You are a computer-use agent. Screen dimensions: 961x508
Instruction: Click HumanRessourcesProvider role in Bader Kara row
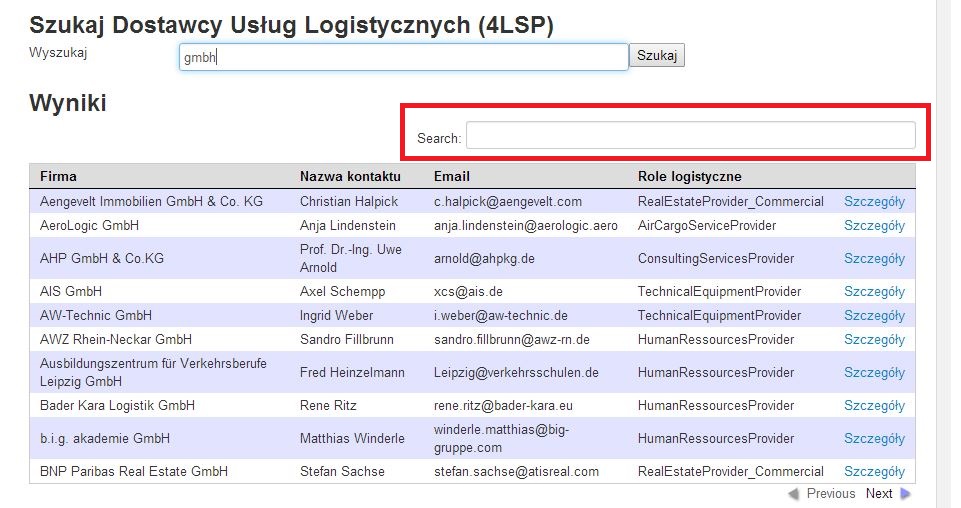pyautogui.click(x=716, y=406)
